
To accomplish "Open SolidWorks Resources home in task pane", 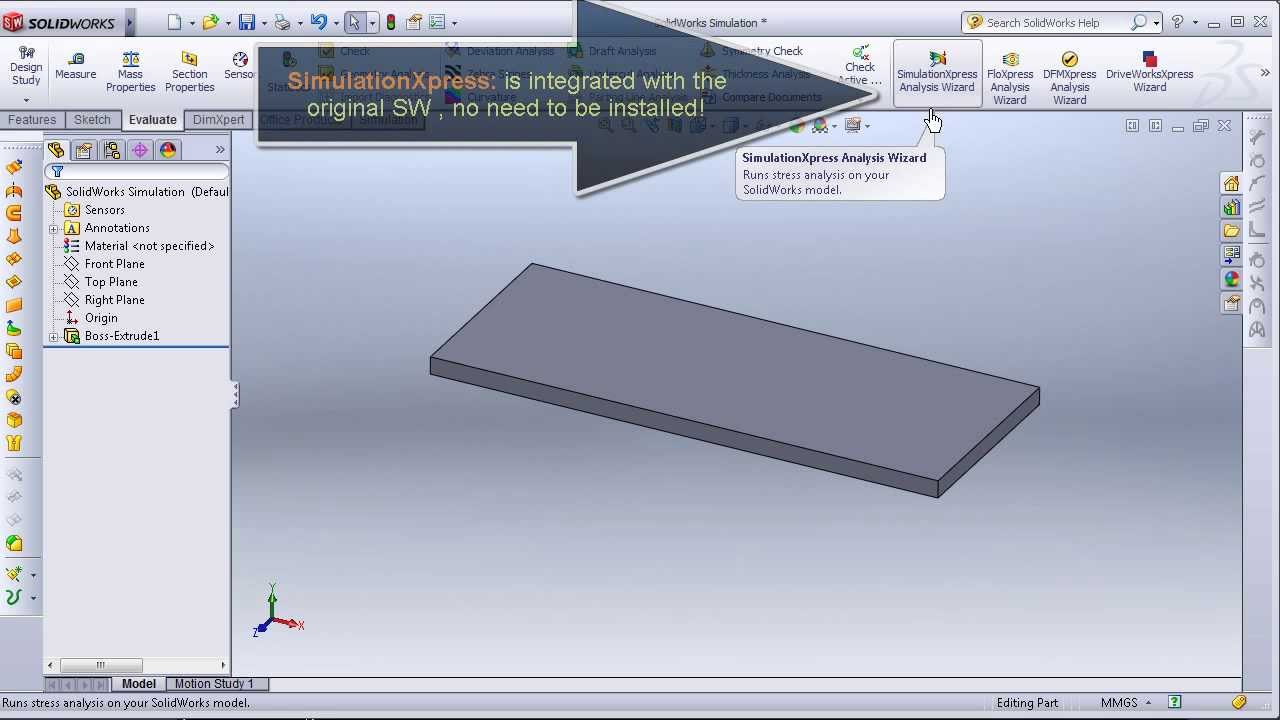I will (x=1231, y=184).
